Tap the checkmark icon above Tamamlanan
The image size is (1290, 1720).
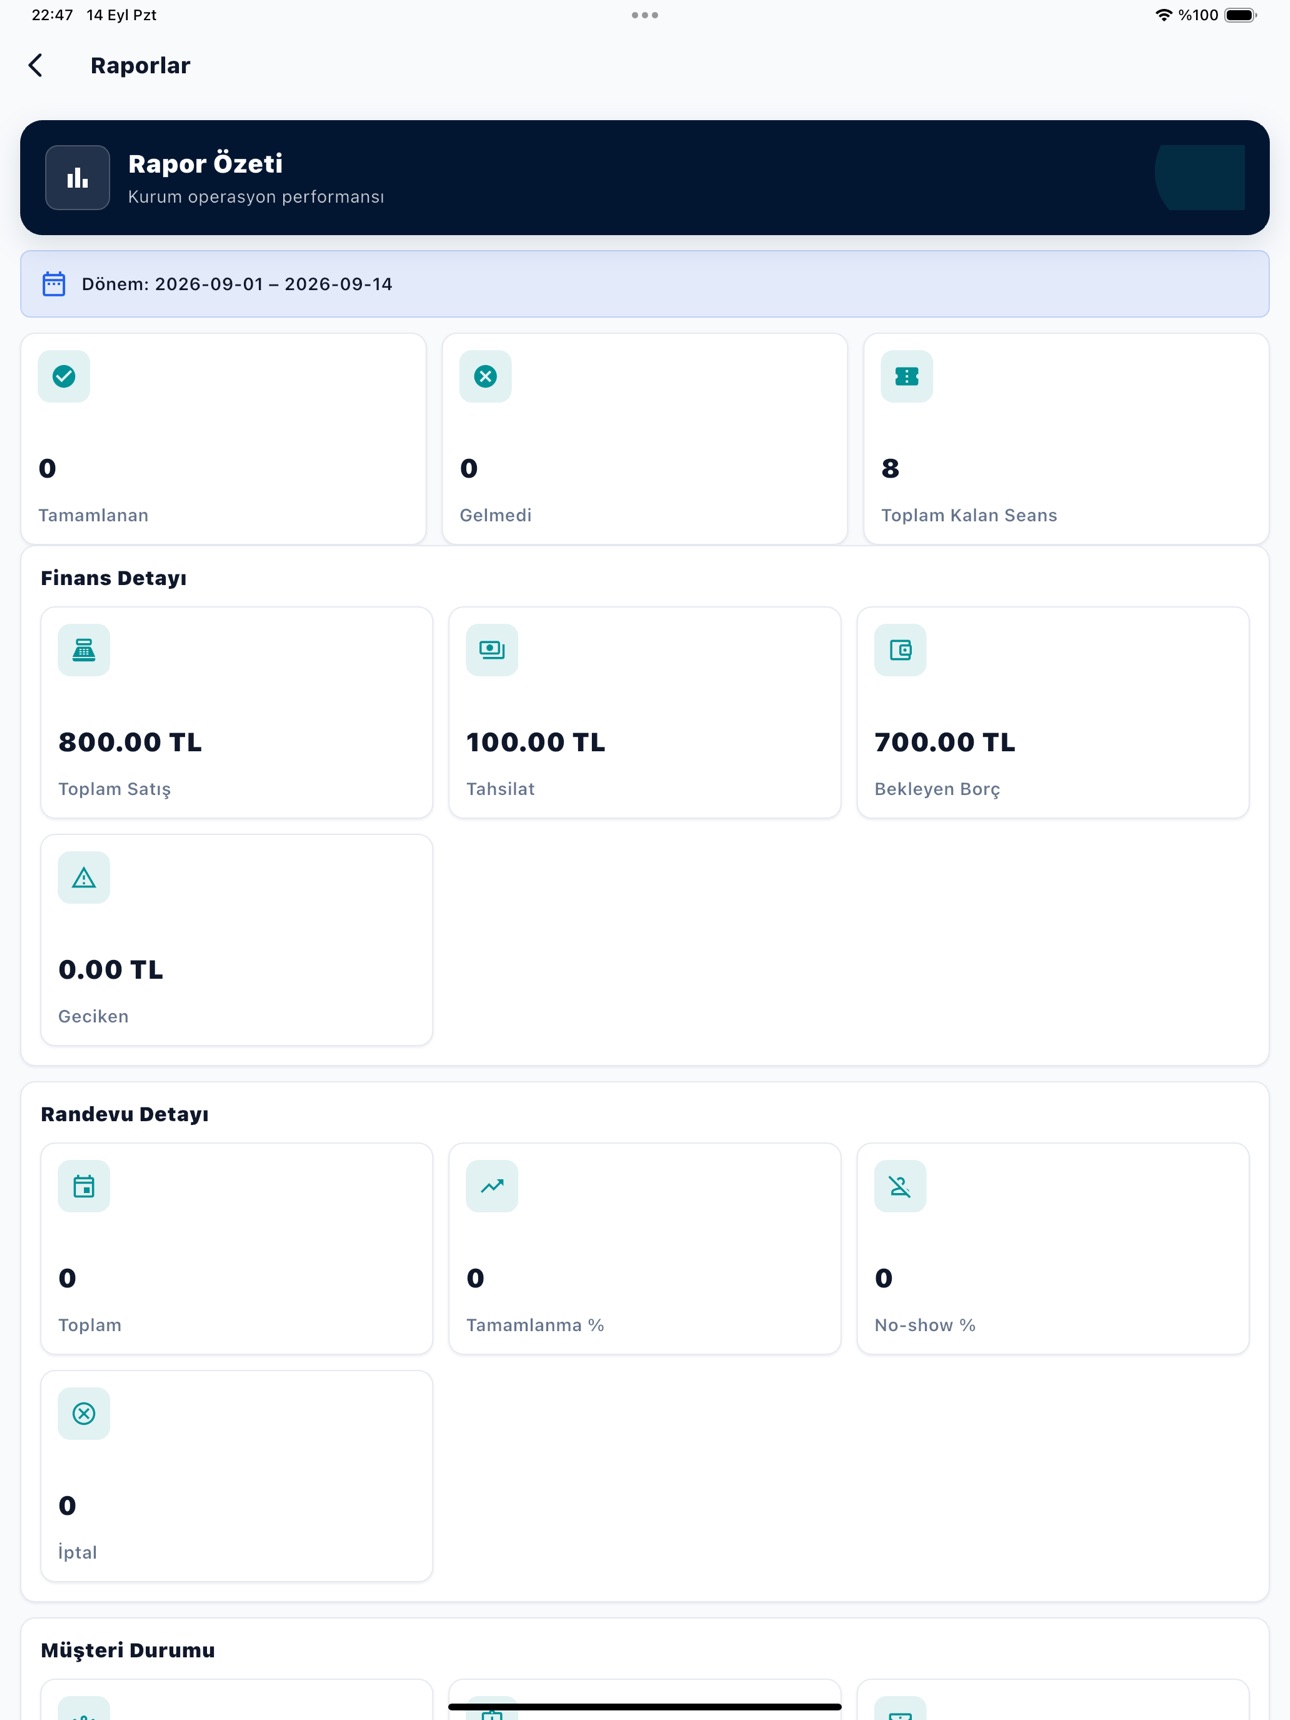click(x=64, y=377)
